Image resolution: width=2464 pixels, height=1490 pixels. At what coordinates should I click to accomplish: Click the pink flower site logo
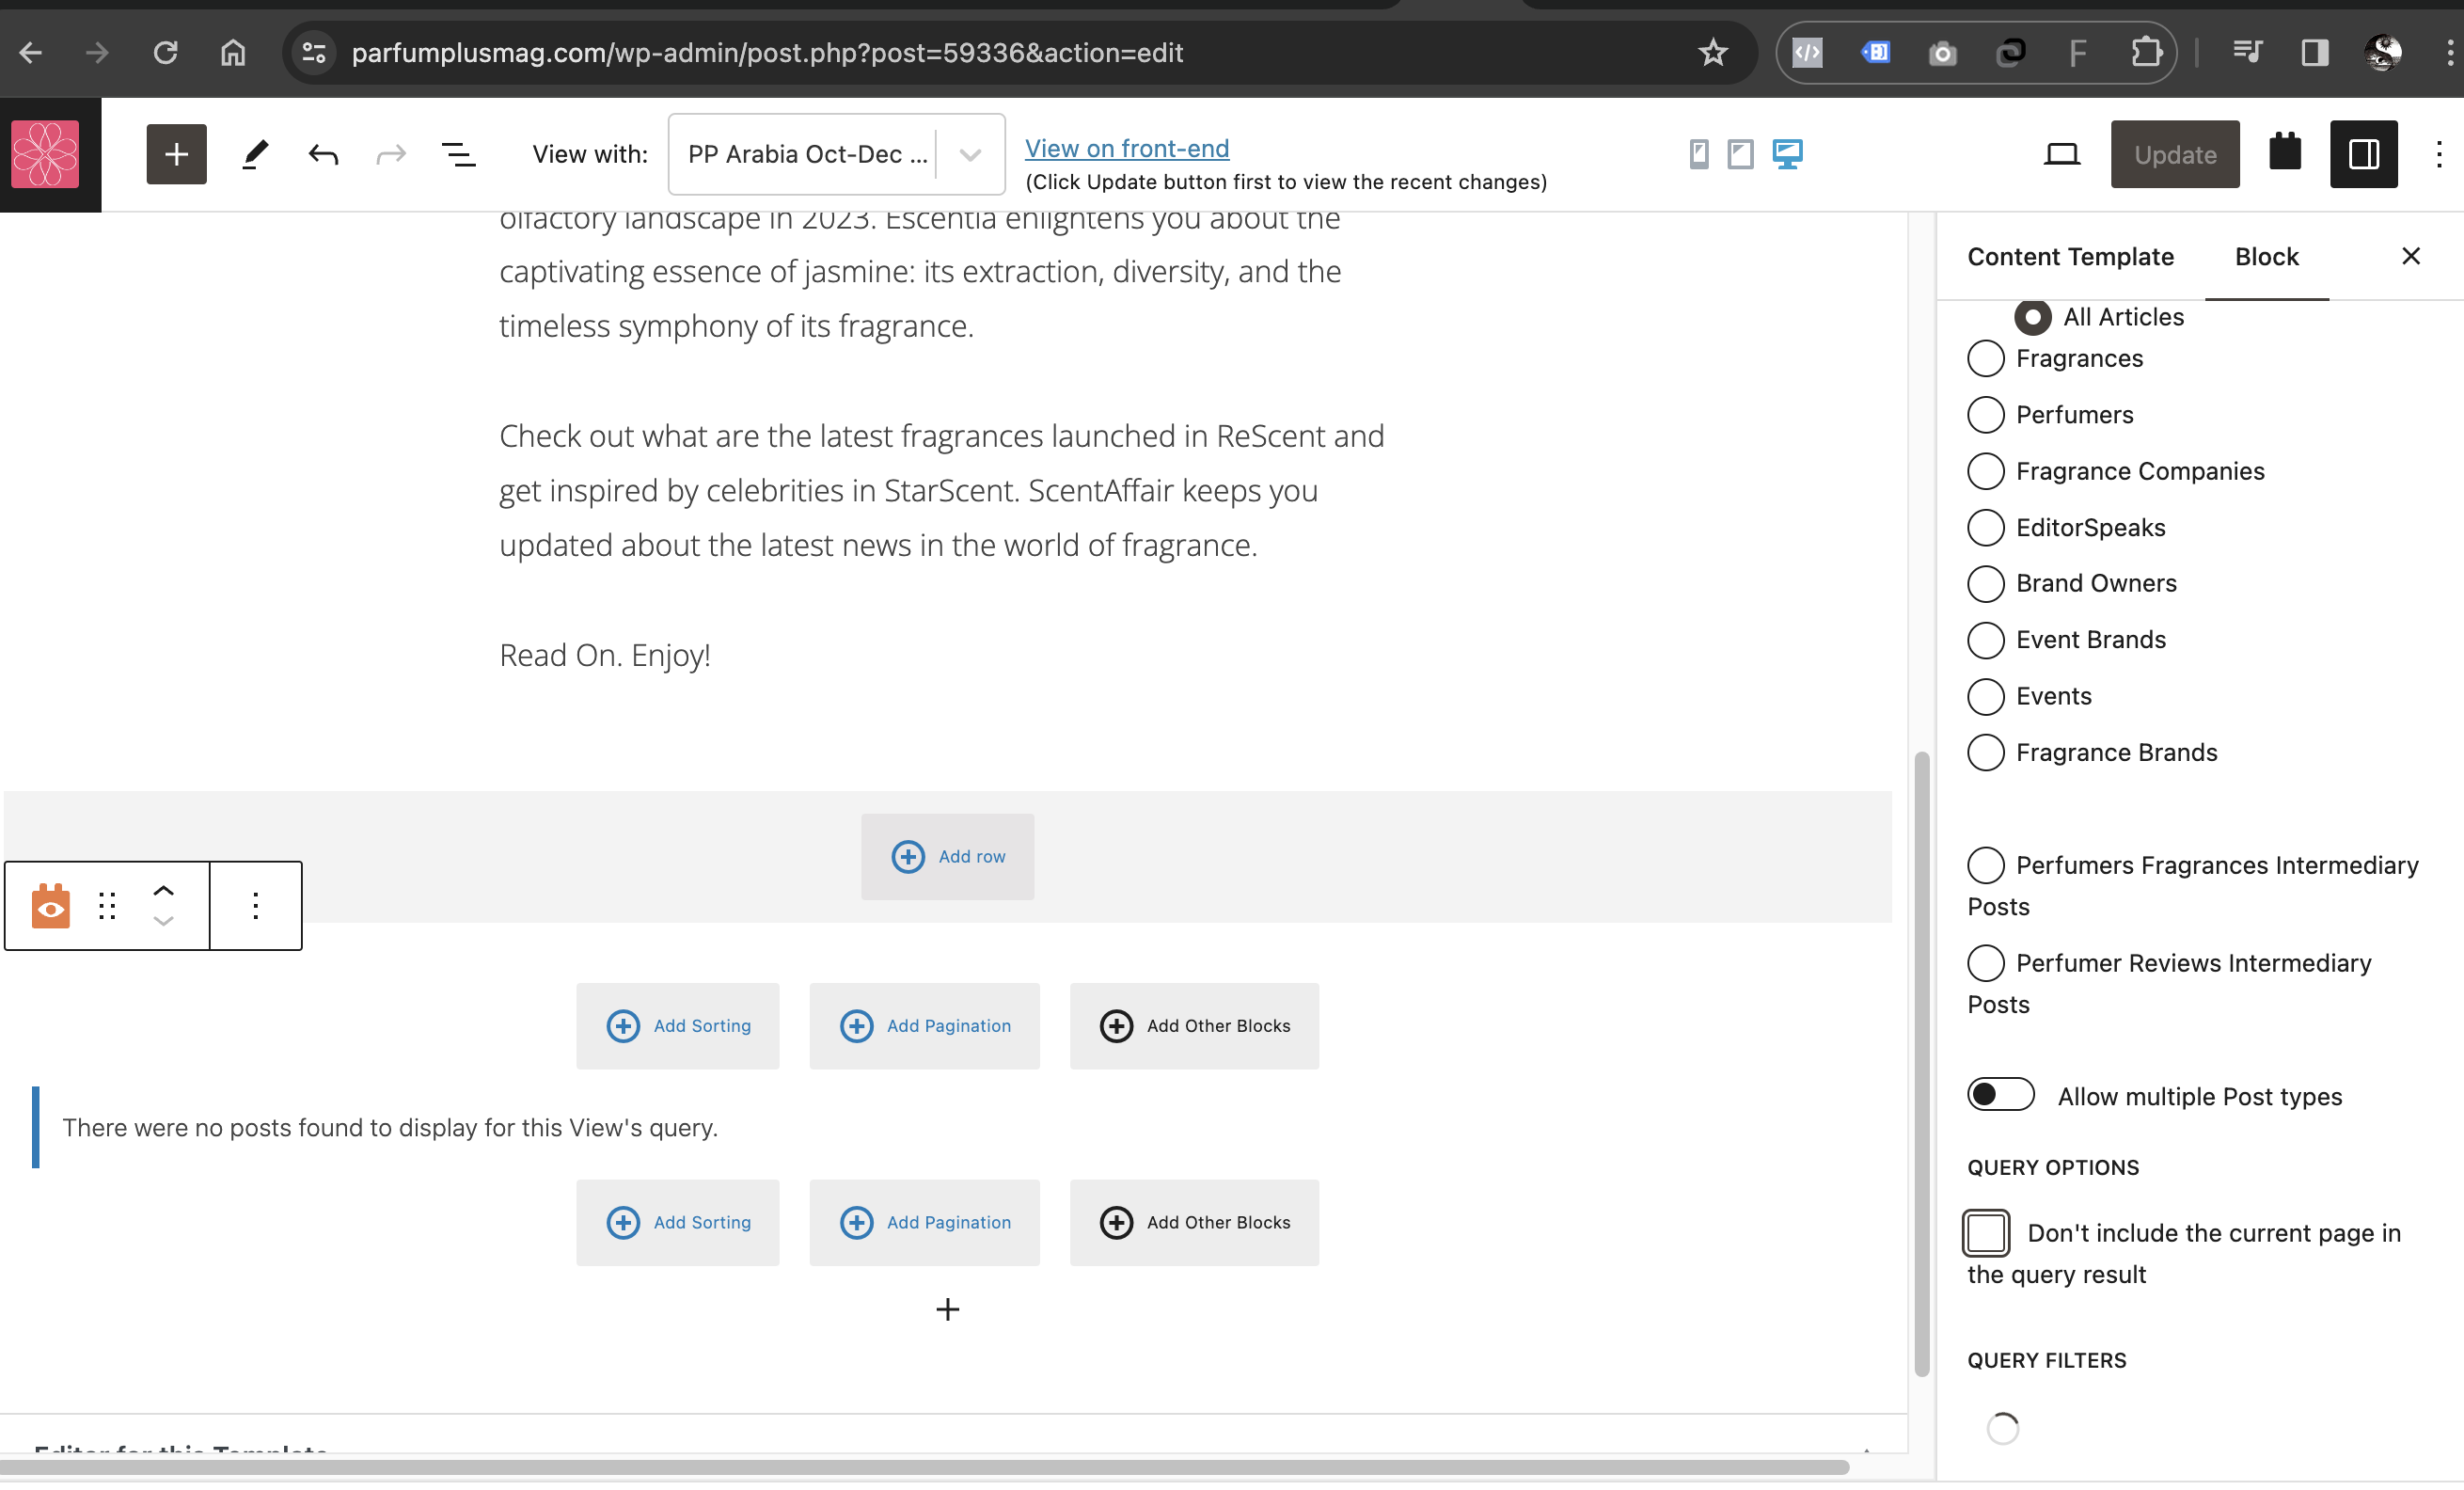45,154
